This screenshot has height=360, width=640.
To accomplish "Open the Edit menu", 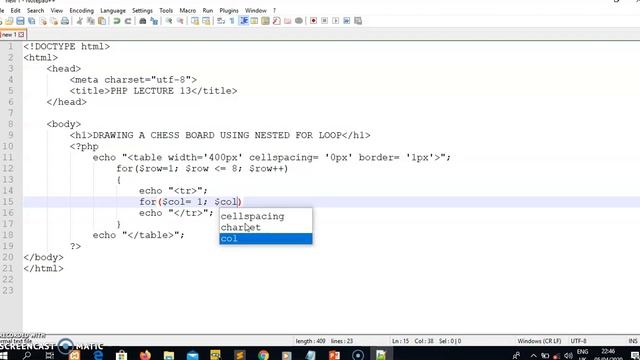I will coord(16,10).
